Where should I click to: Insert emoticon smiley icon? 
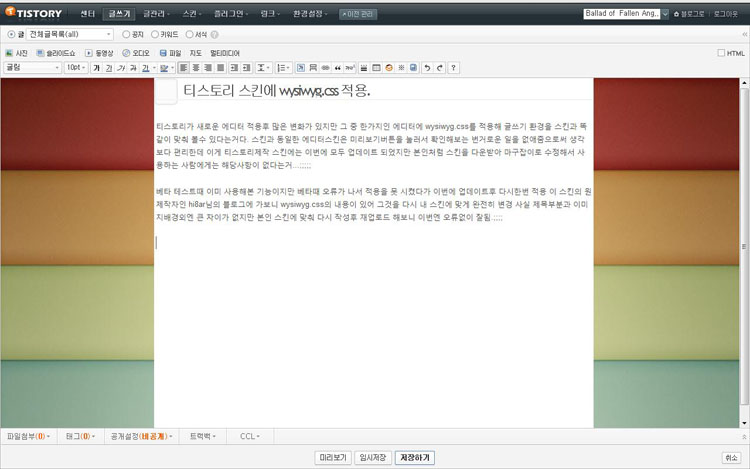(x=389, y=68)
